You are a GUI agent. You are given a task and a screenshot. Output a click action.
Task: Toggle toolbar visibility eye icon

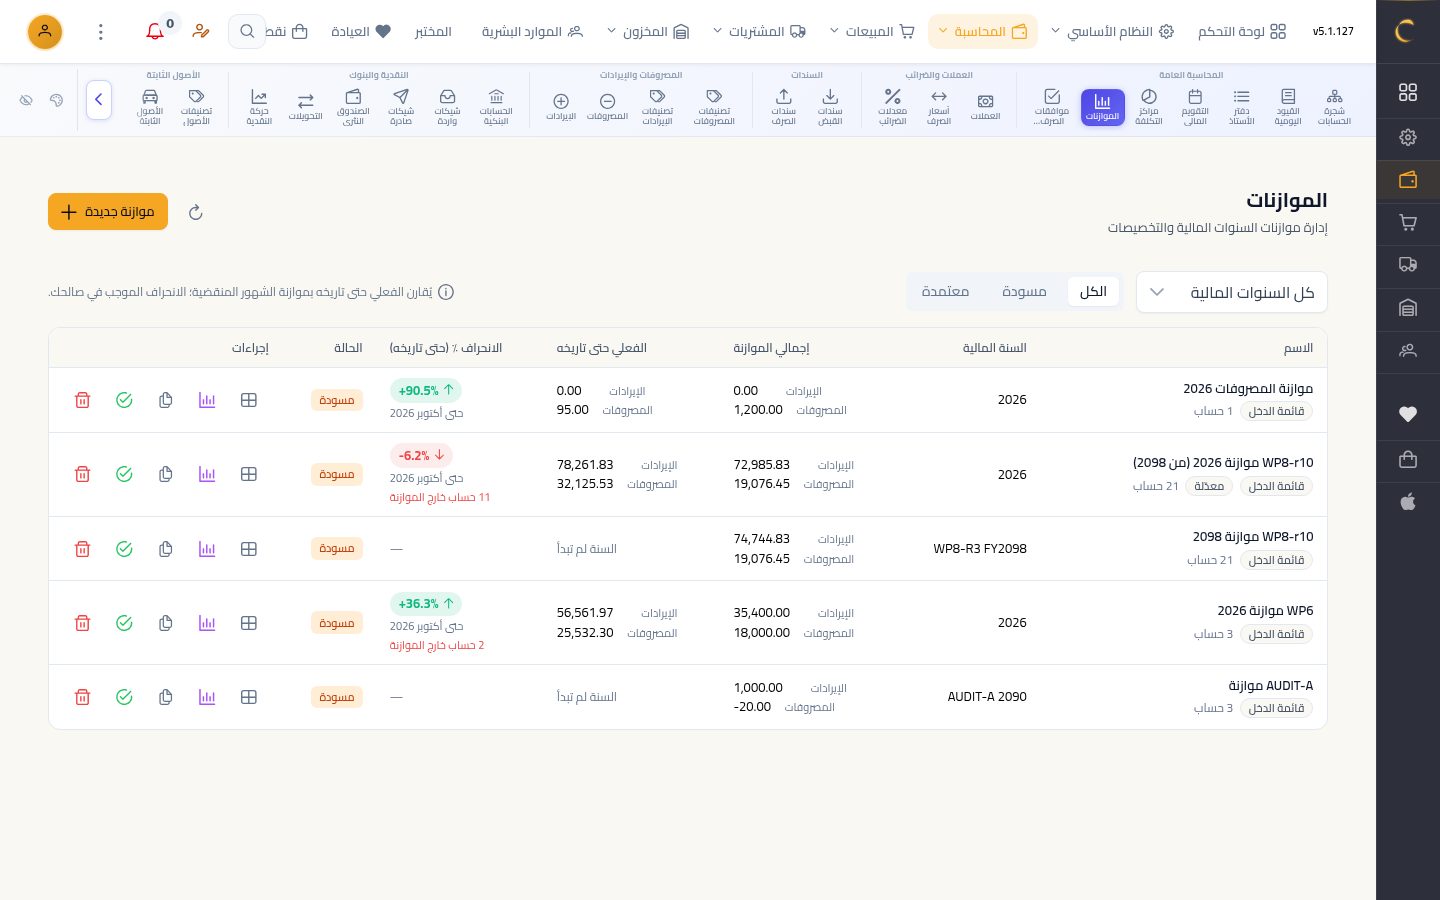(x=27, y=100)
